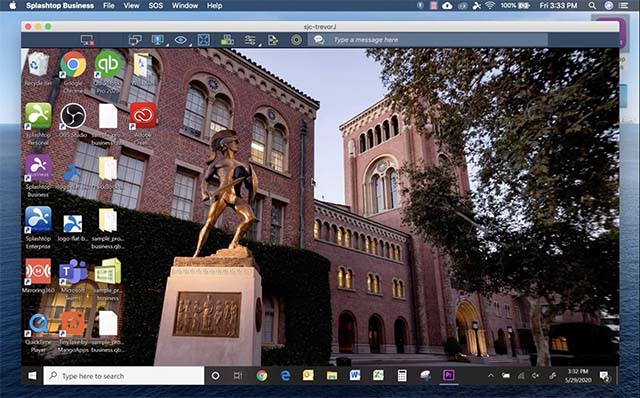
Task: Open the eye view options dropdown
Action: pos(181,40)
